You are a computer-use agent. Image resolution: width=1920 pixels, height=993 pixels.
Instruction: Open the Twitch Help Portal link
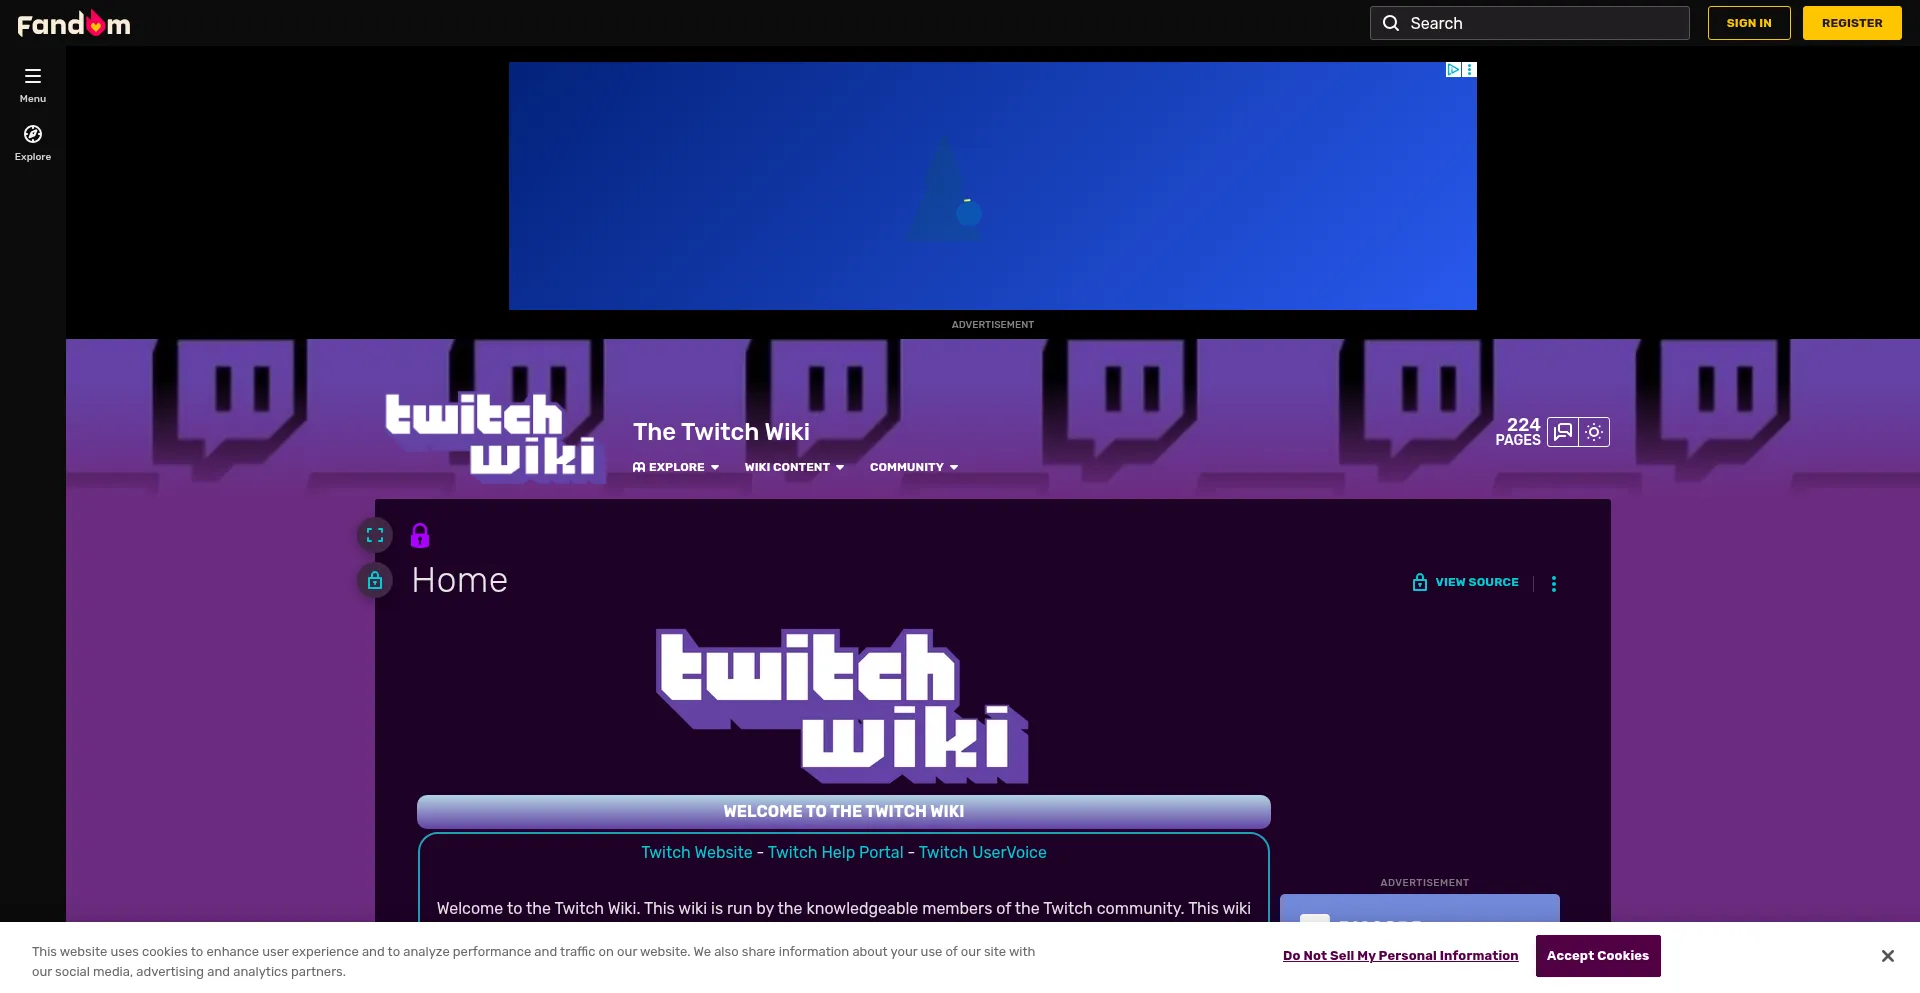coord(835,852)
